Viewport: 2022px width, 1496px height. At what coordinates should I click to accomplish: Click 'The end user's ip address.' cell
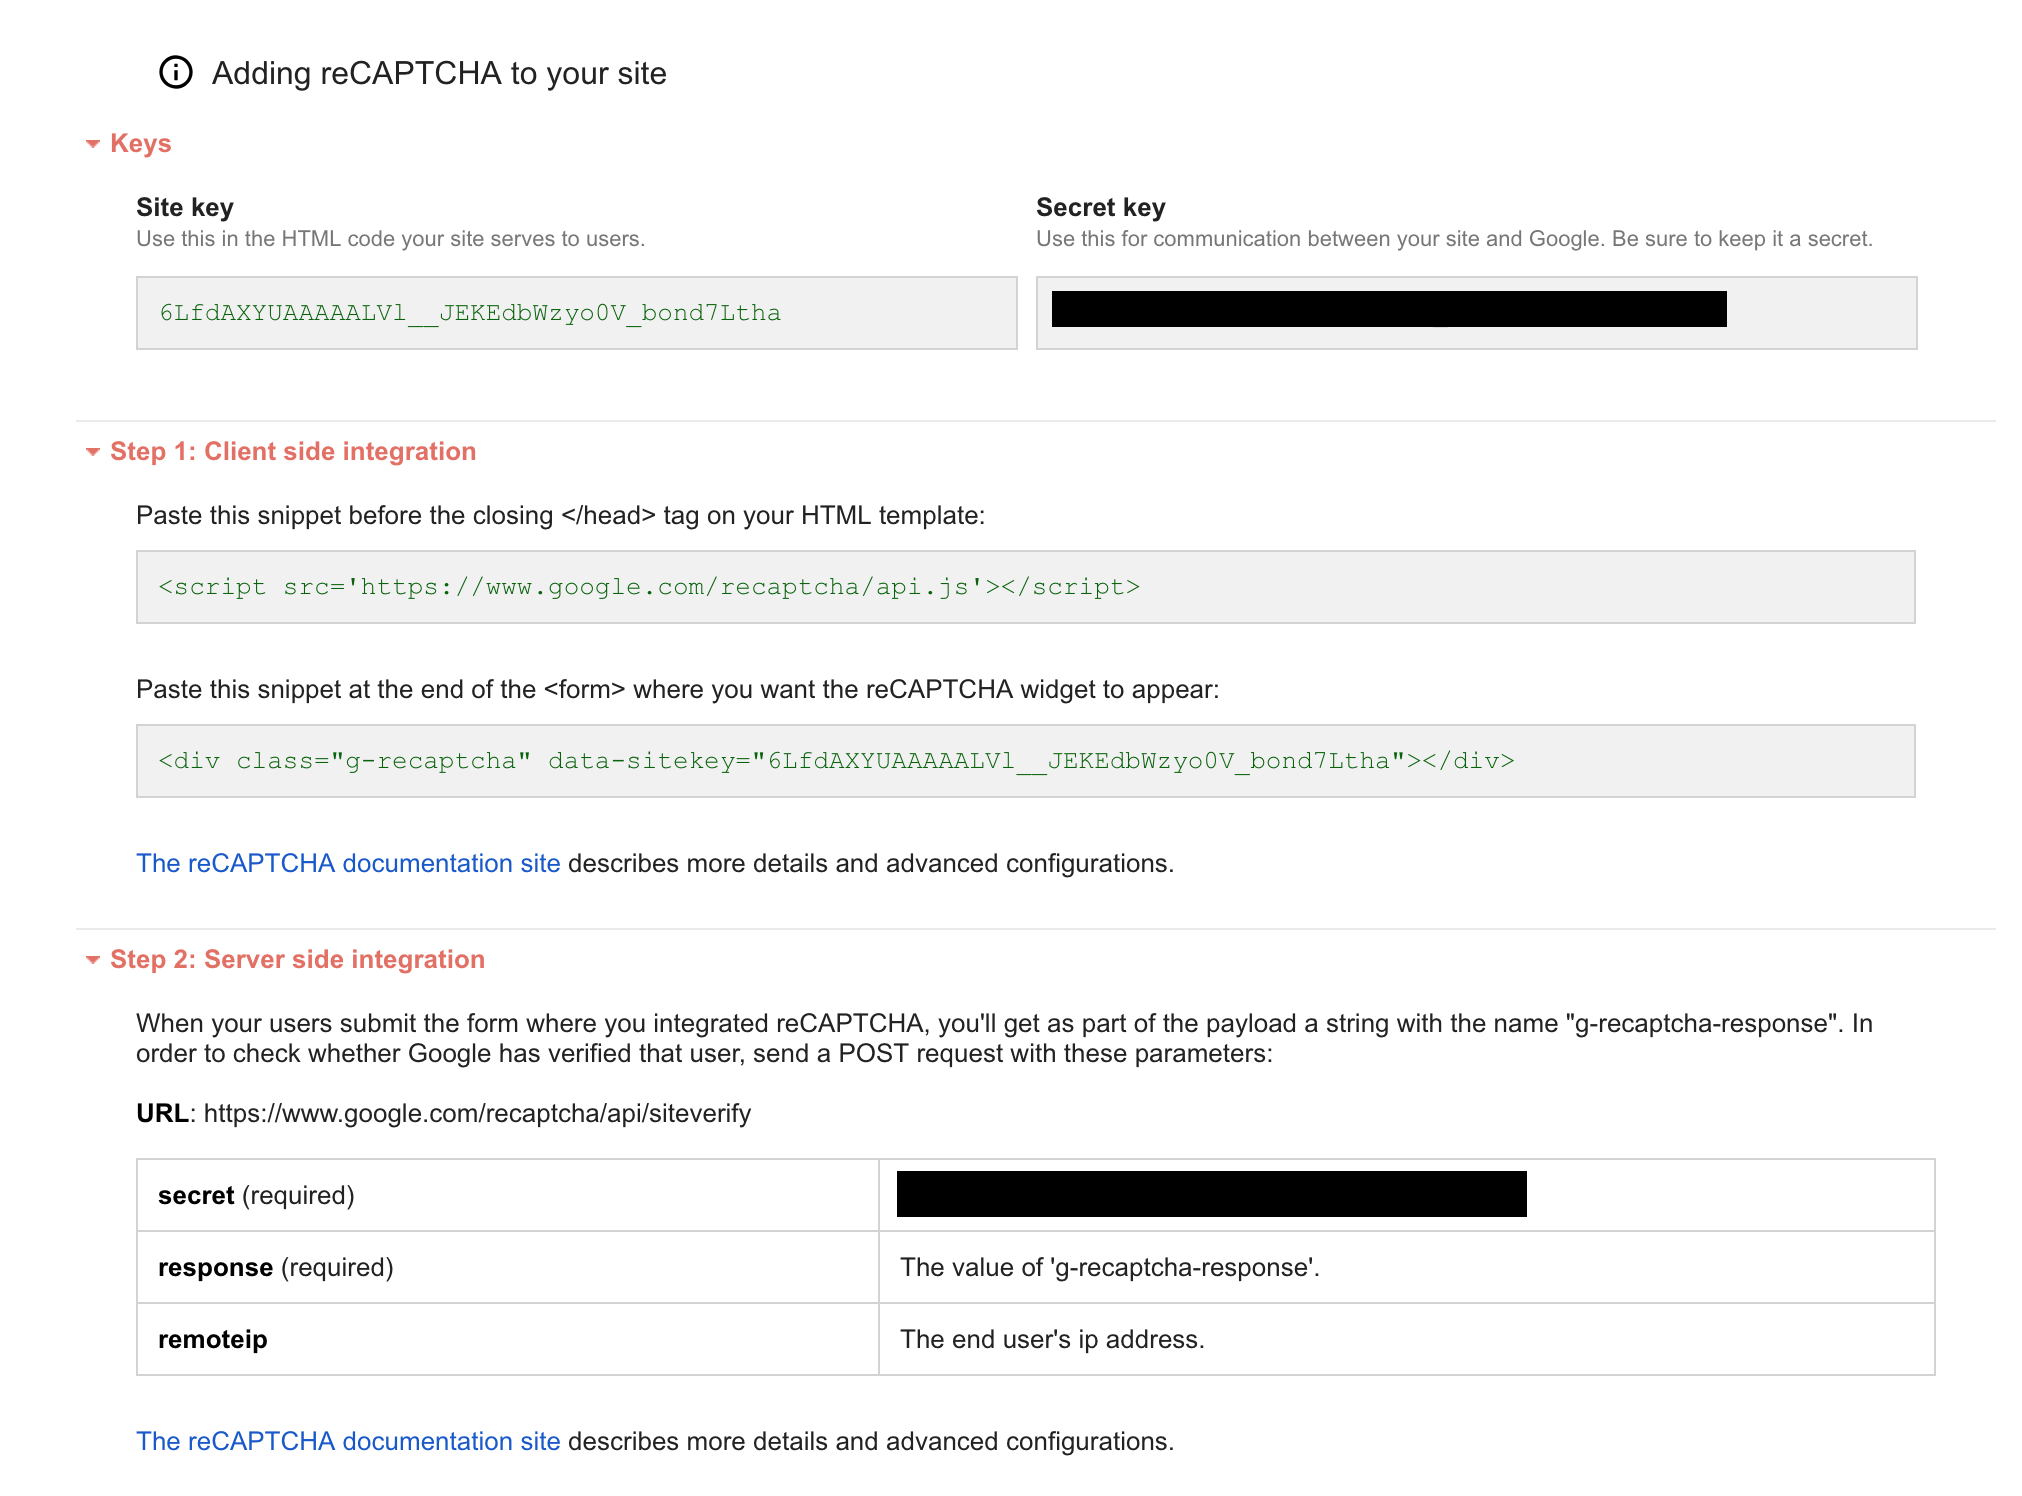[1052, 1340]
